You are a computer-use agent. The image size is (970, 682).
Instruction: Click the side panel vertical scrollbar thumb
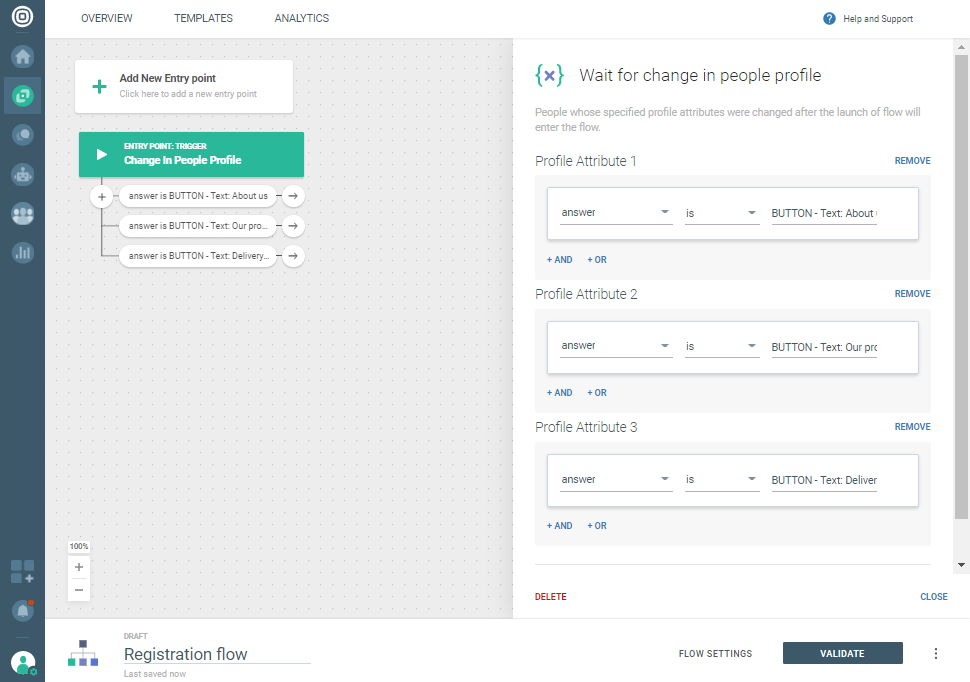[x=961, y=287]
